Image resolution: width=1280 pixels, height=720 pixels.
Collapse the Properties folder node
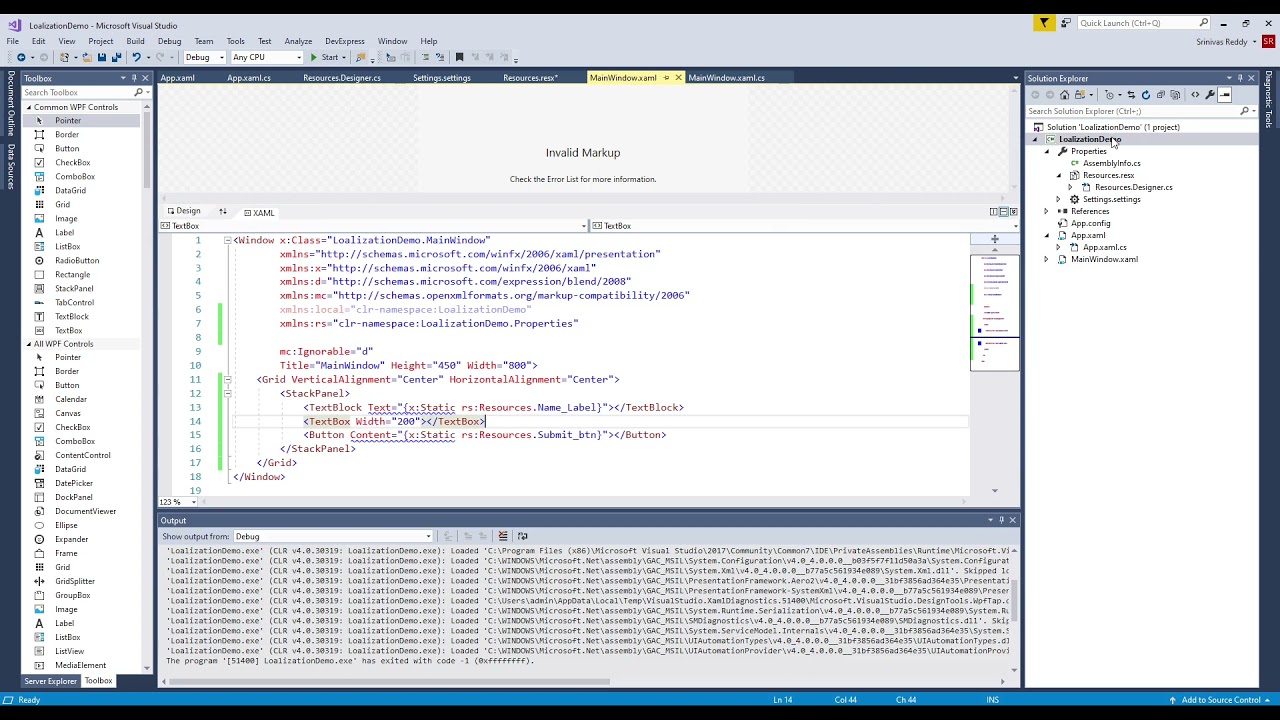1047,152
